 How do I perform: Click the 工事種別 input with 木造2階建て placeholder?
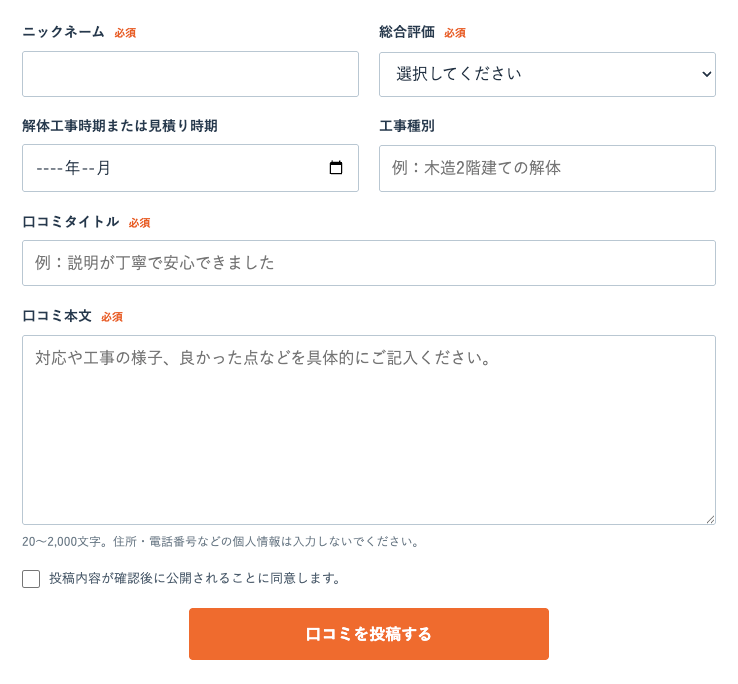click(547, 169)
